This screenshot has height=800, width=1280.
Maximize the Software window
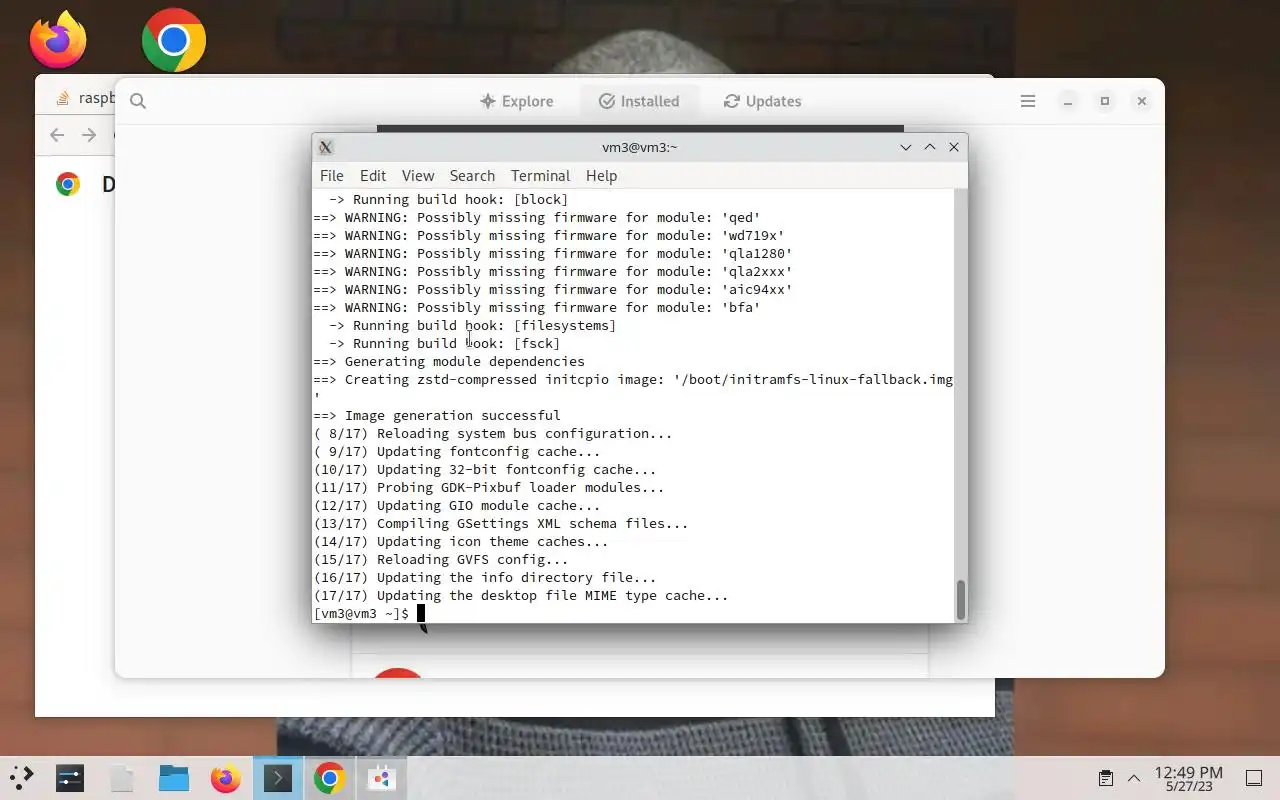tap(1105, 101)
